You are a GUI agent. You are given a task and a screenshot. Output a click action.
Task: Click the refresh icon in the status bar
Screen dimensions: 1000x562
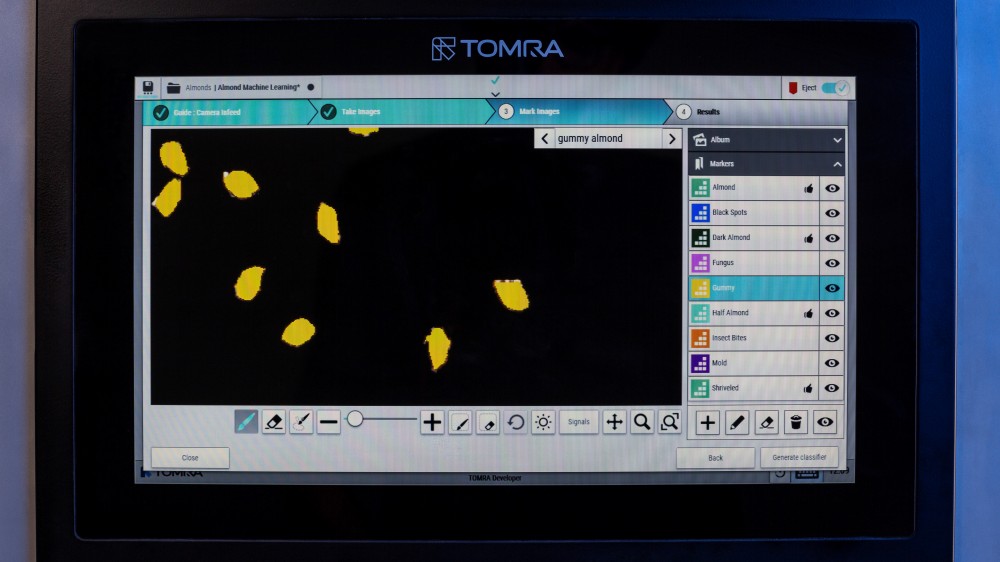tap(779, 473)
